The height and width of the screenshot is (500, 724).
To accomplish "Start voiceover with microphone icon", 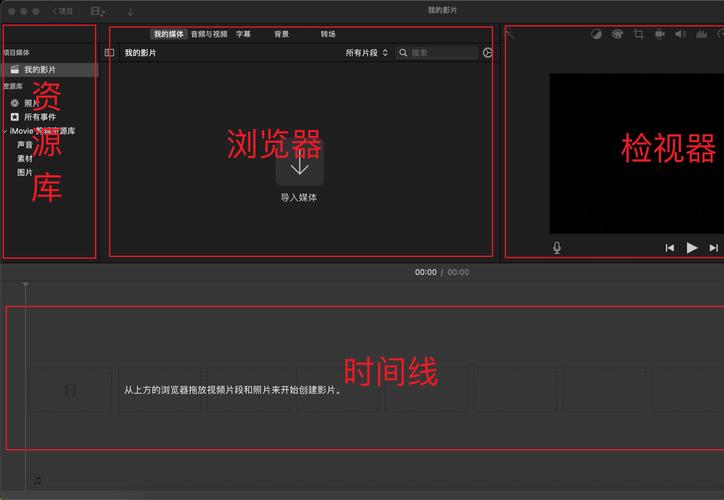I will [557, 248].
